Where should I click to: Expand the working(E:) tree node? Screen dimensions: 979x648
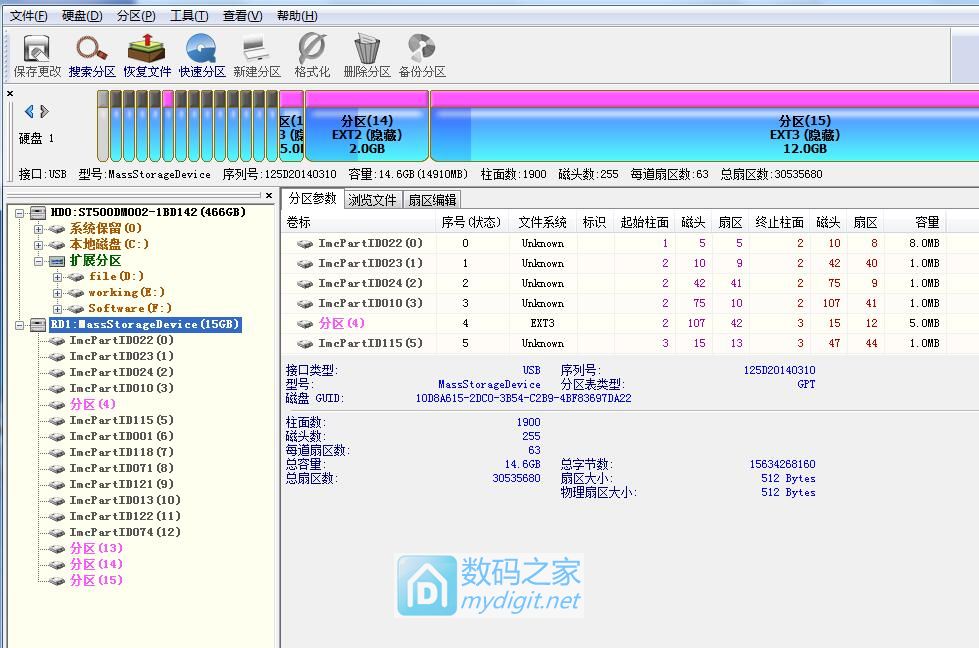[x=57, y=293]
